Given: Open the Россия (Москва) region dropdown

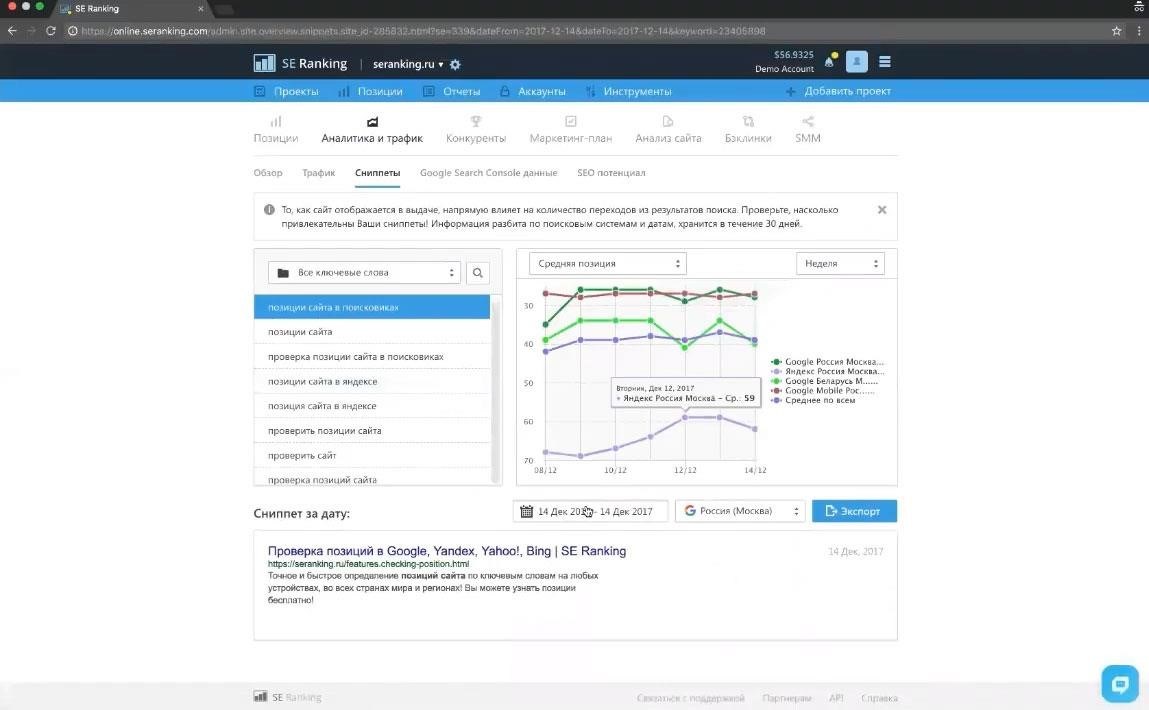Looking at the screenshot, I should point(740,511).
